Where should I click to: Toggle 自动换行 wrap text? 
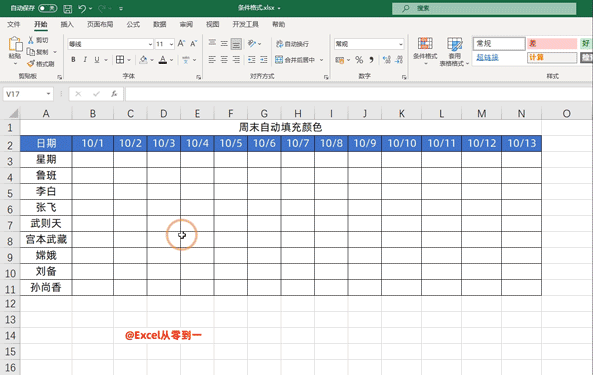pyautogui.click(x=292, y=44)
